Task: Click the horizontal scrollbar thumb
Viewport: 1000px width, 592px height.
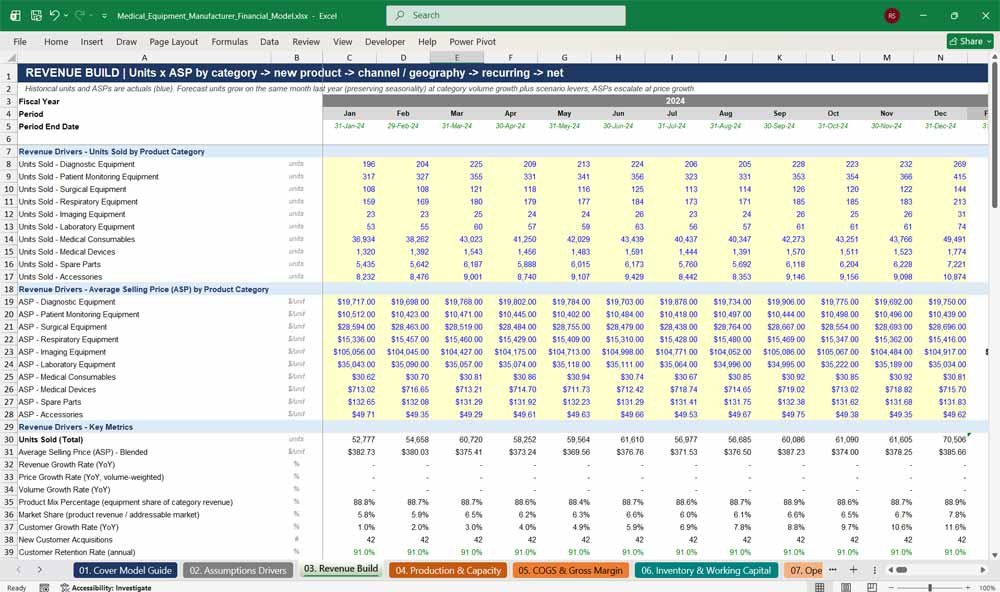Action: 902,570
